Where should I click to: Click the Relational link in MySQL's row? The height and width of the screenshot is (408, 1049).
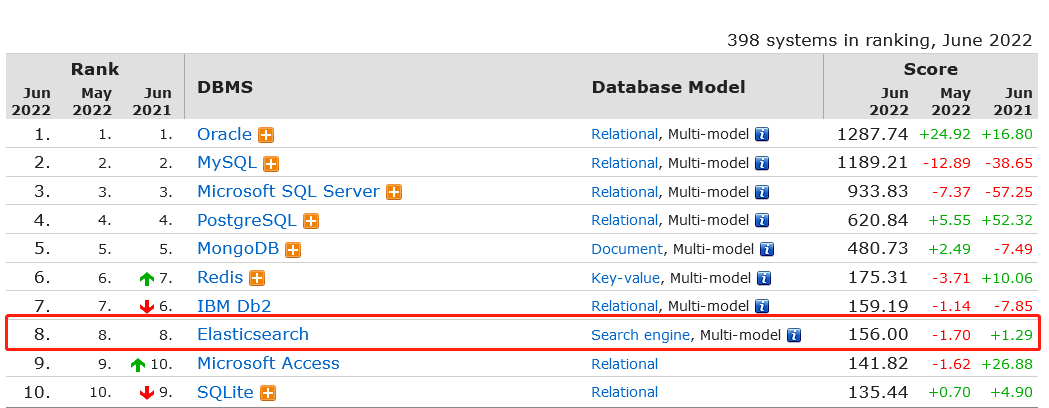(x=625, y=163)
